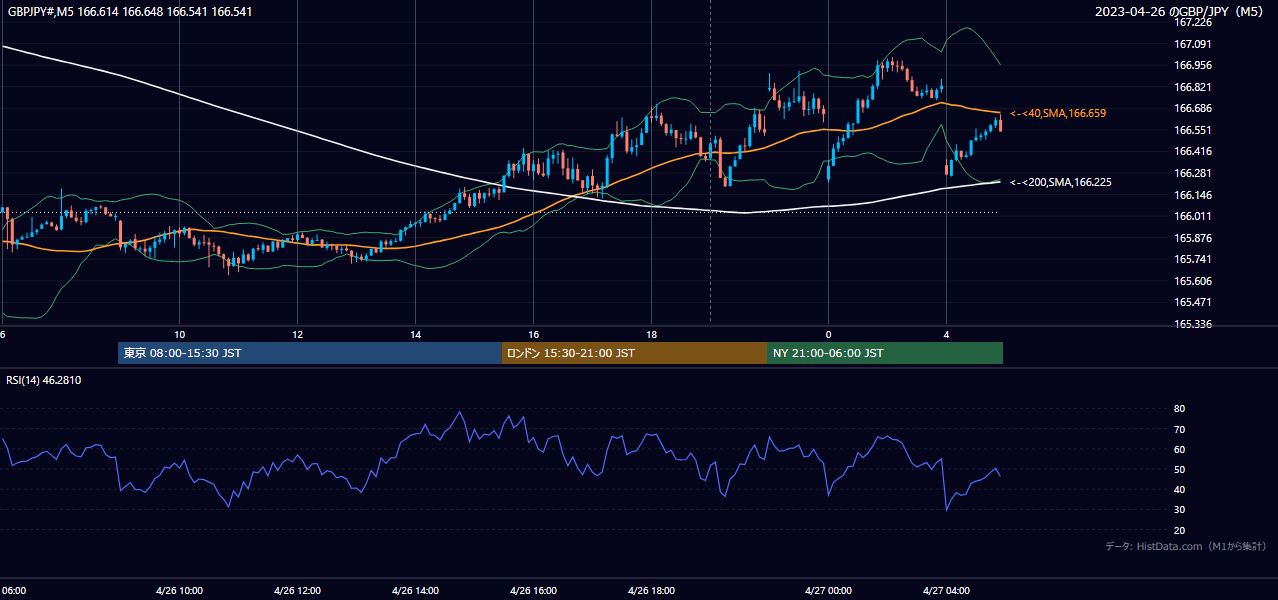Click the 4/27 04:00 date label
The image size is (1278, 600).
coord(946,590)
